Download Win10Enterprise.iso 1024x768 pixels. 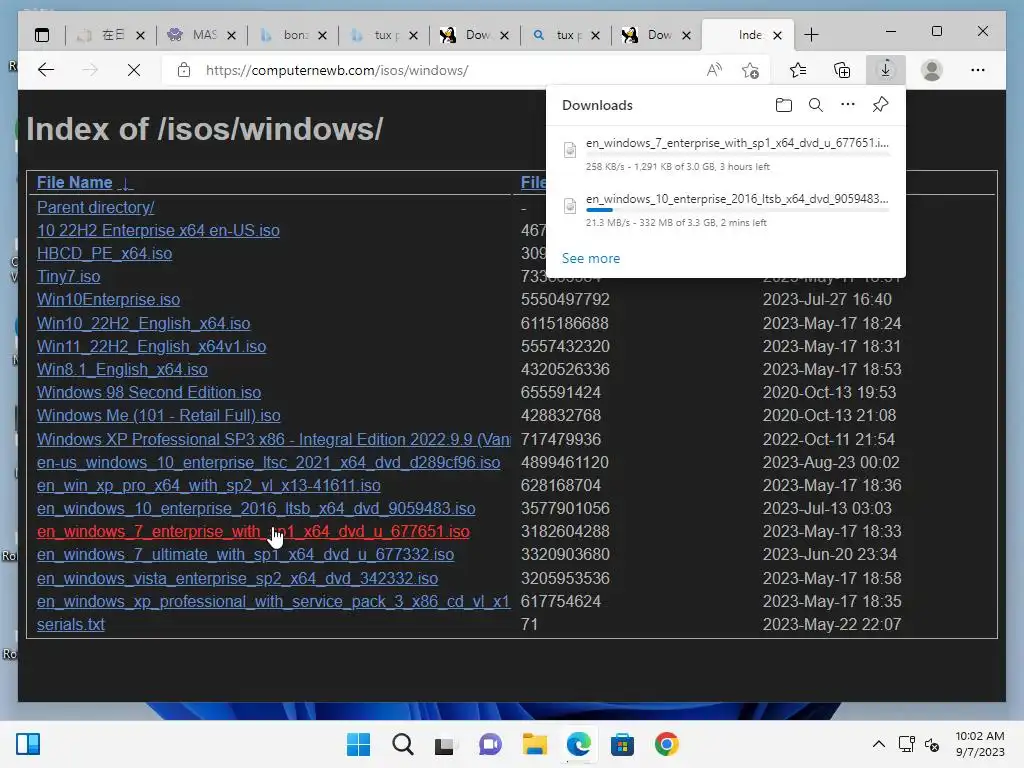(108, 300)
